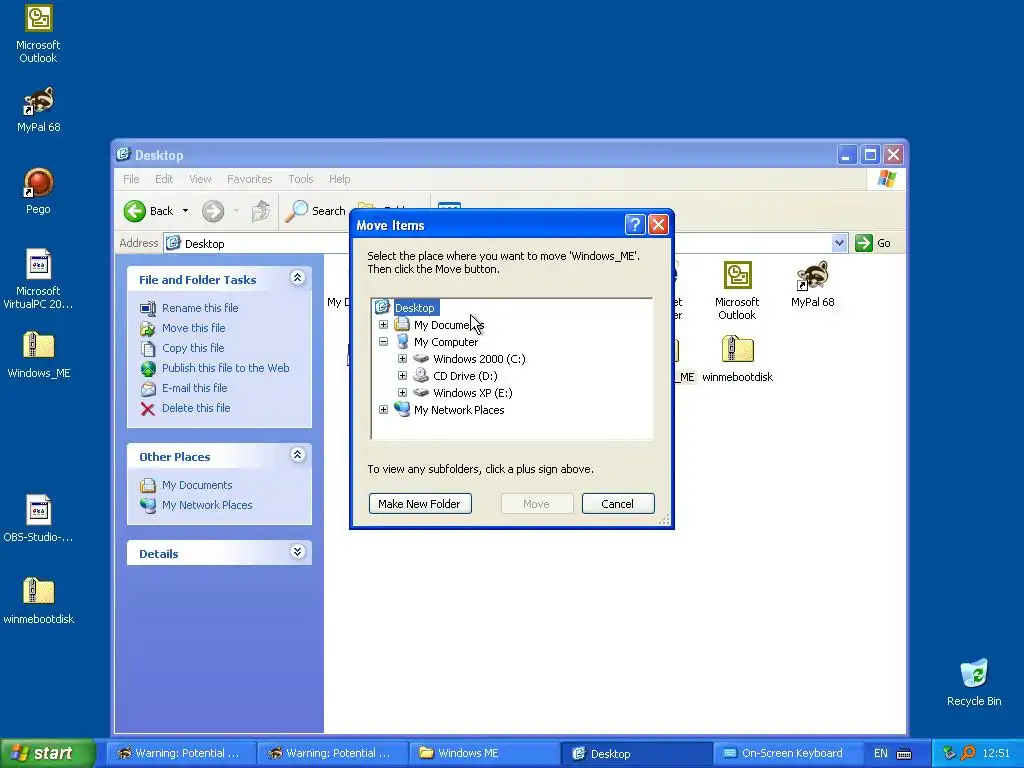Click Copy this file link

[x=193, y=348]
